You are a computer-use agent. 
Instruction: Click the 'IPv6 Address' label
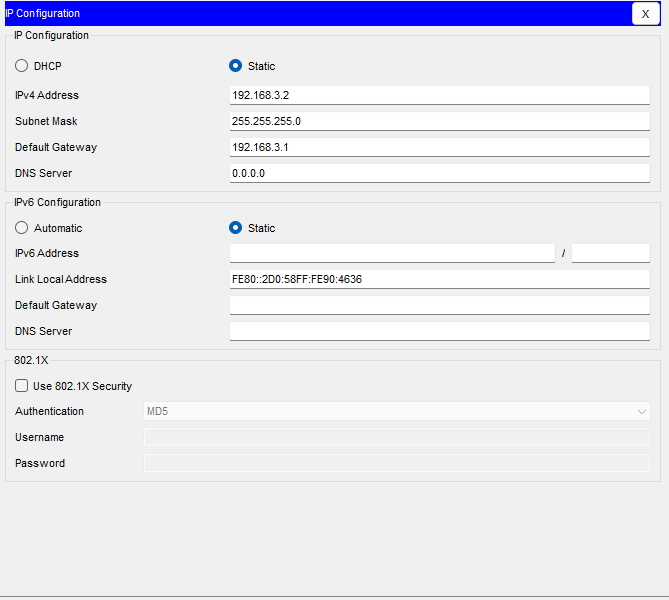click(47, 253)
